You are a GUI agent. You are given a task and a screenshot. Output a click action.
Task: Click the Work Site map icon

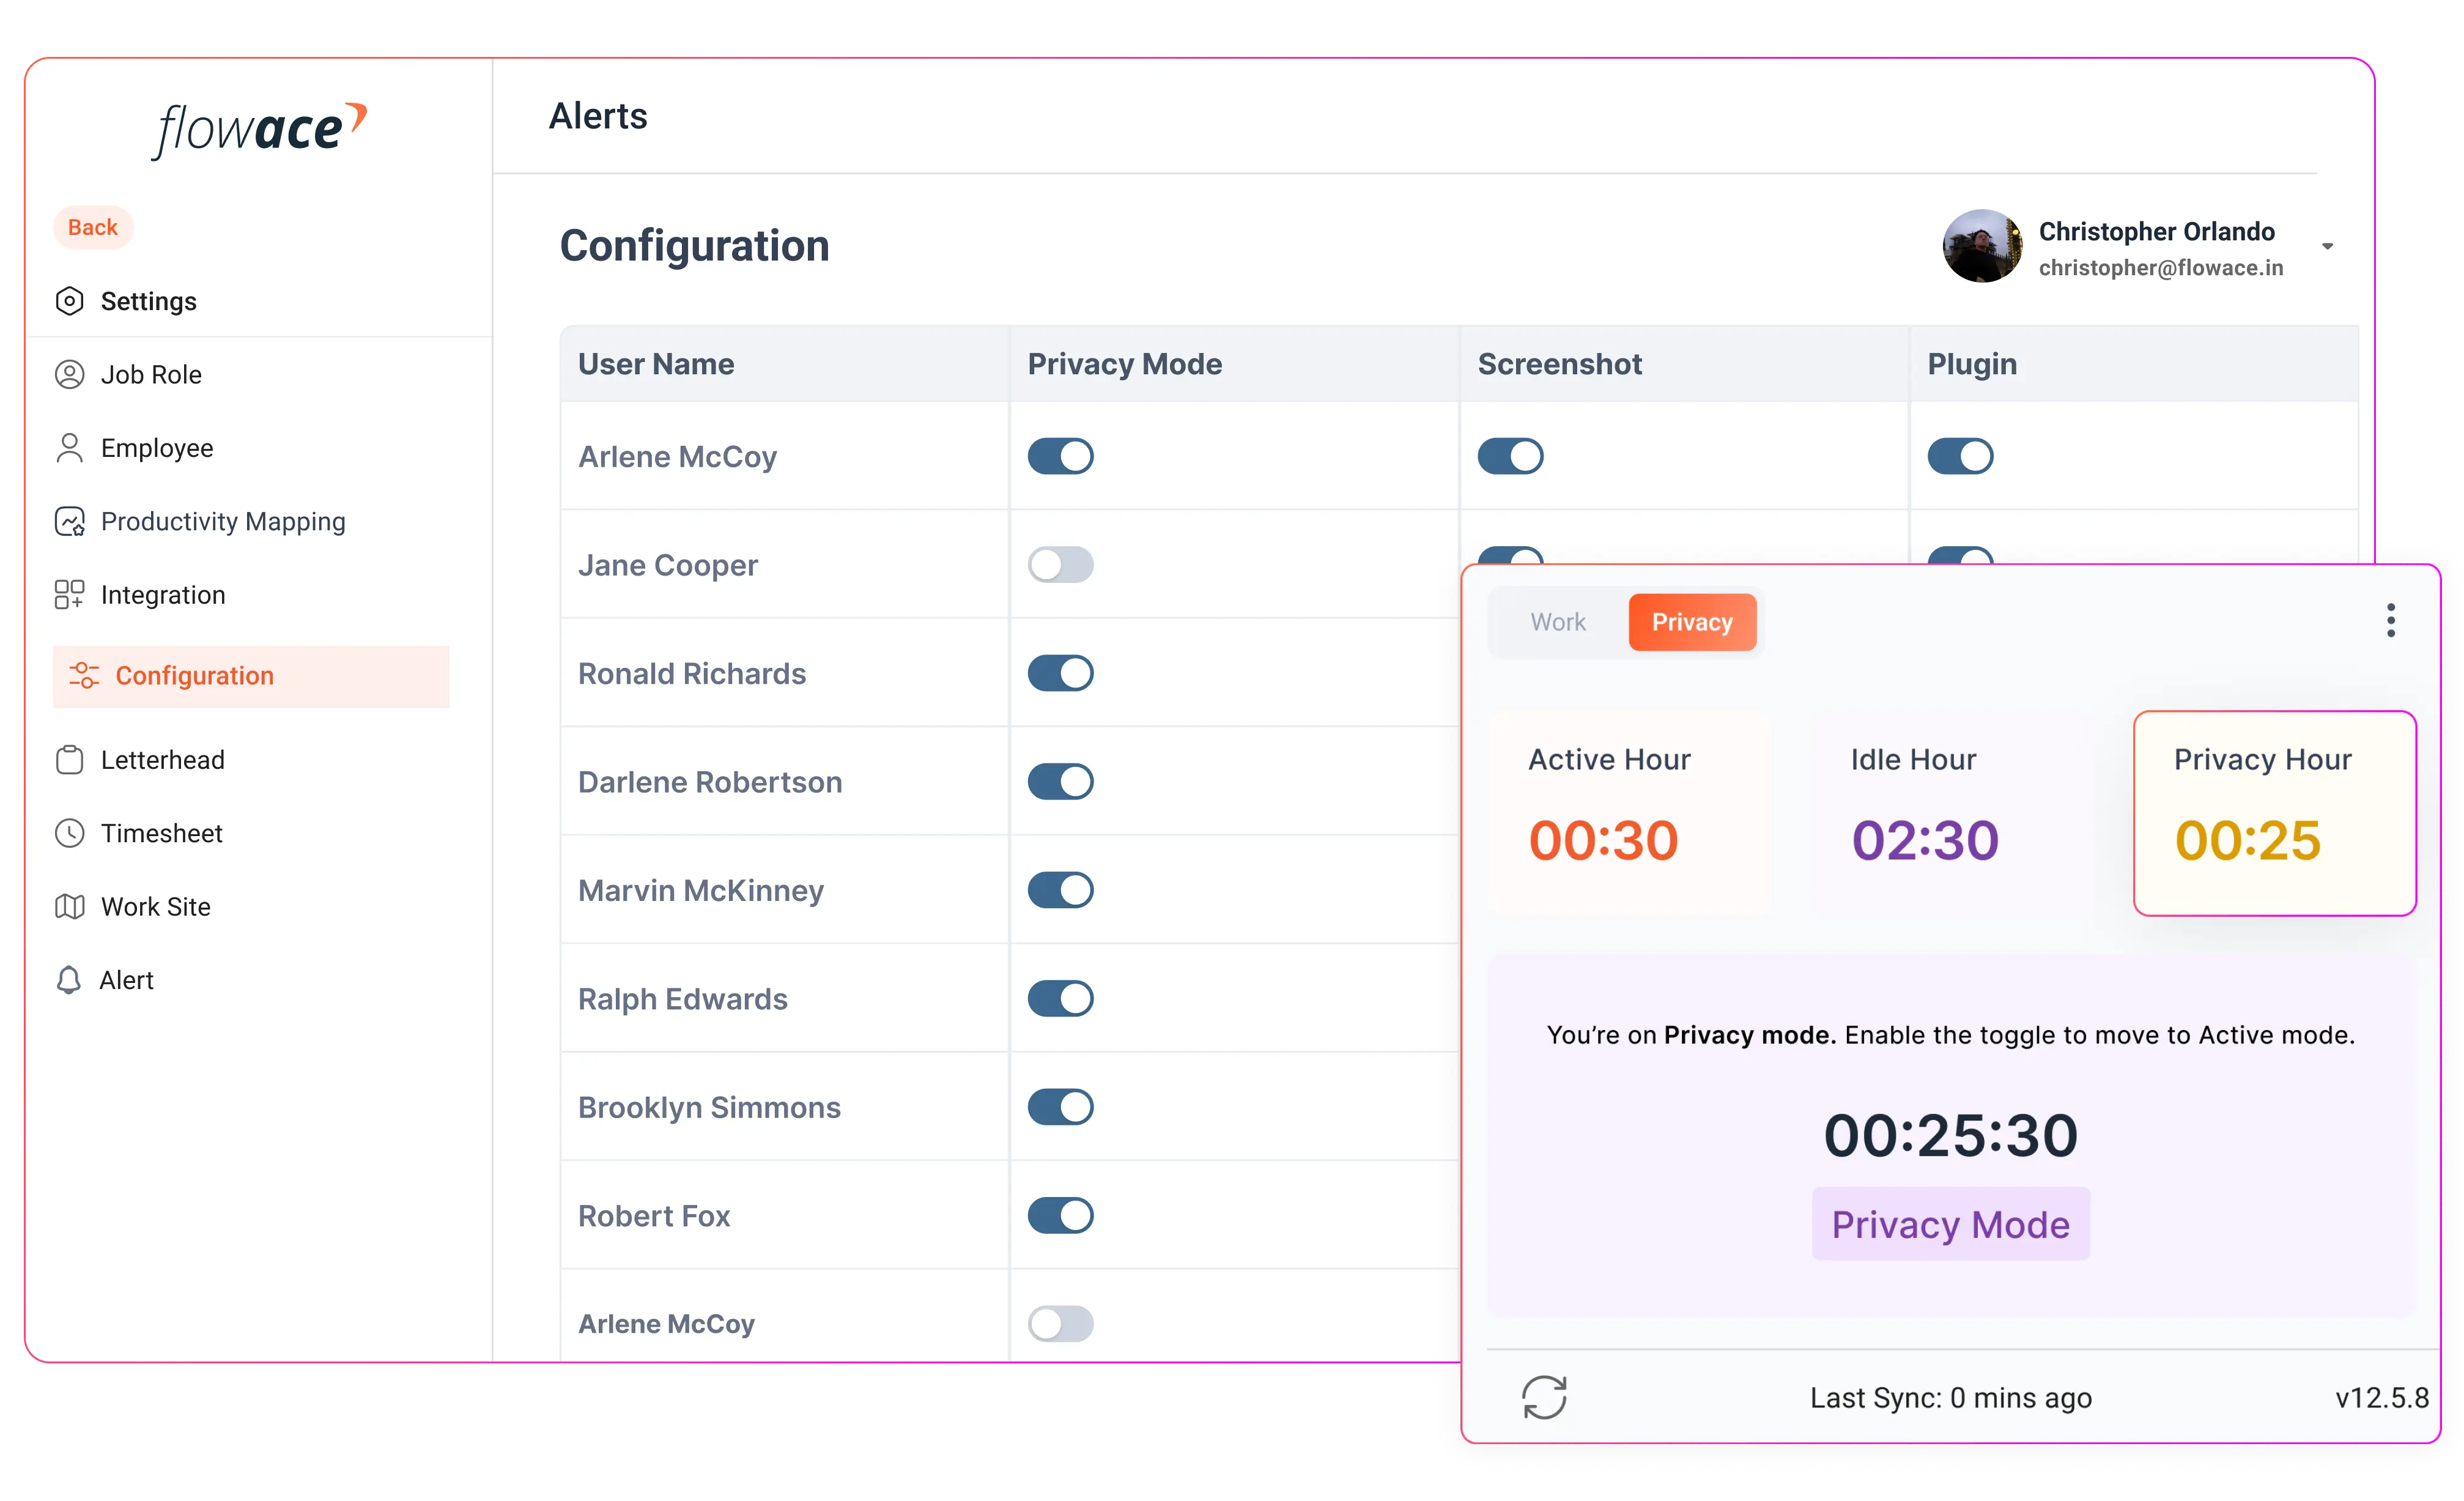pos(69,906)
